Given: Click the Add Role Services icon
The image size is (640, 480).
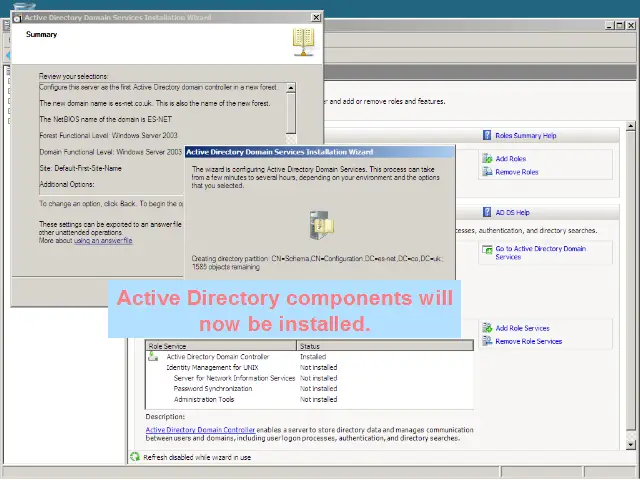Looking at the screenshot, I should 487,328.
